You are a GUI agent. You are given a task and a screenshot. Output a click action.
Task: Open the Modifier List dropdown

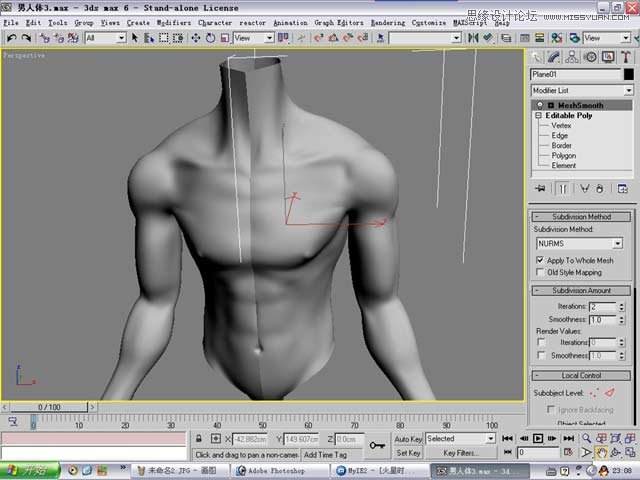580,90
